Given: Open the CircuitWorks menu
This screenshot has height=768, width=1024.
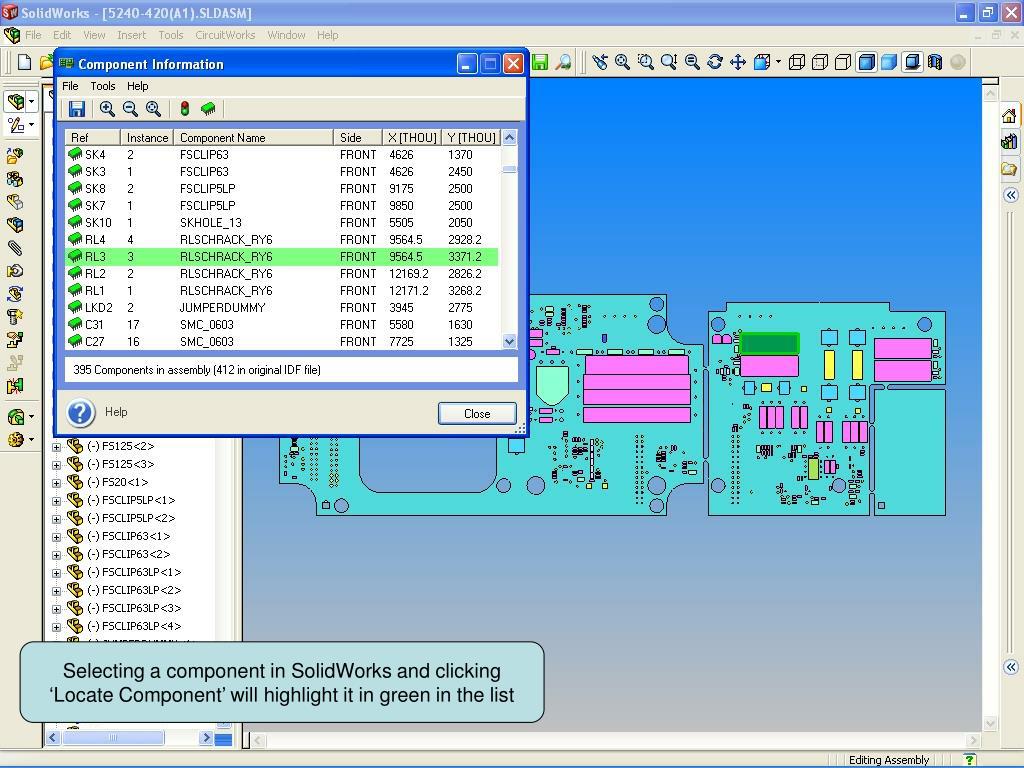Looking at the screenshot, I should [225, 35].
